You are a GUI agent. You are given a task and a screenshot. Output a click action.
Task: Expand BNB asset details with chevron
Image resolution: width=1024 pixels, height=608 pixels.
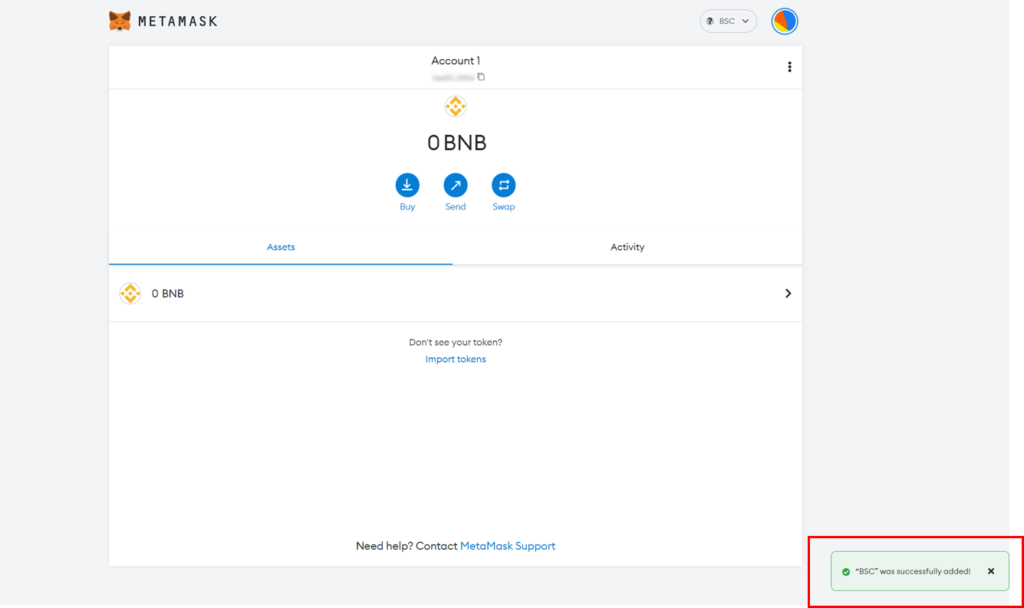click(788, 293)
